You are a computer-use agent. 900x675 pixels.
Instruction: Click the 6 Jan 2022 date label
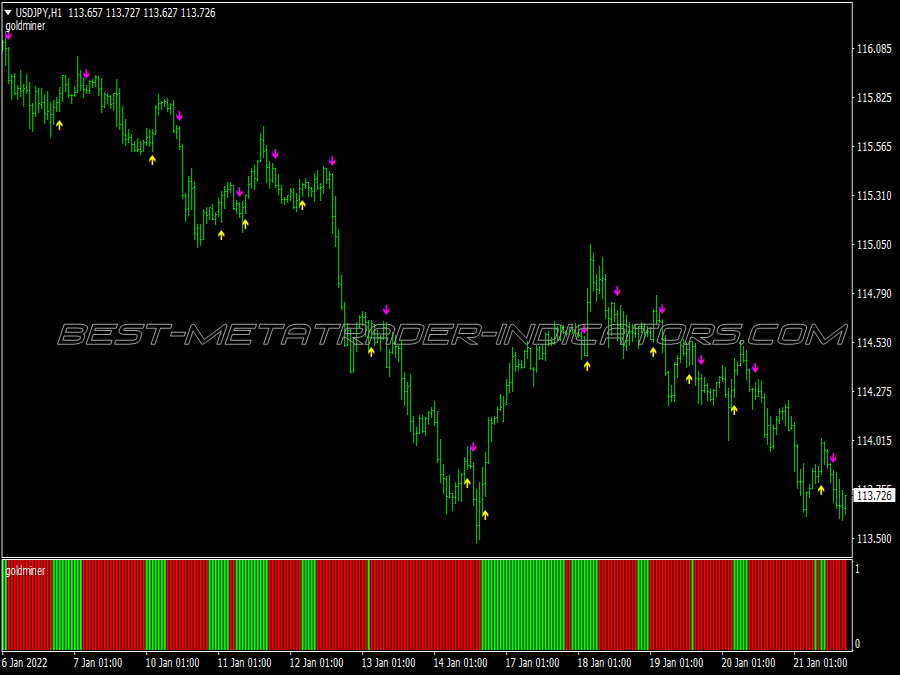(26, 662)
